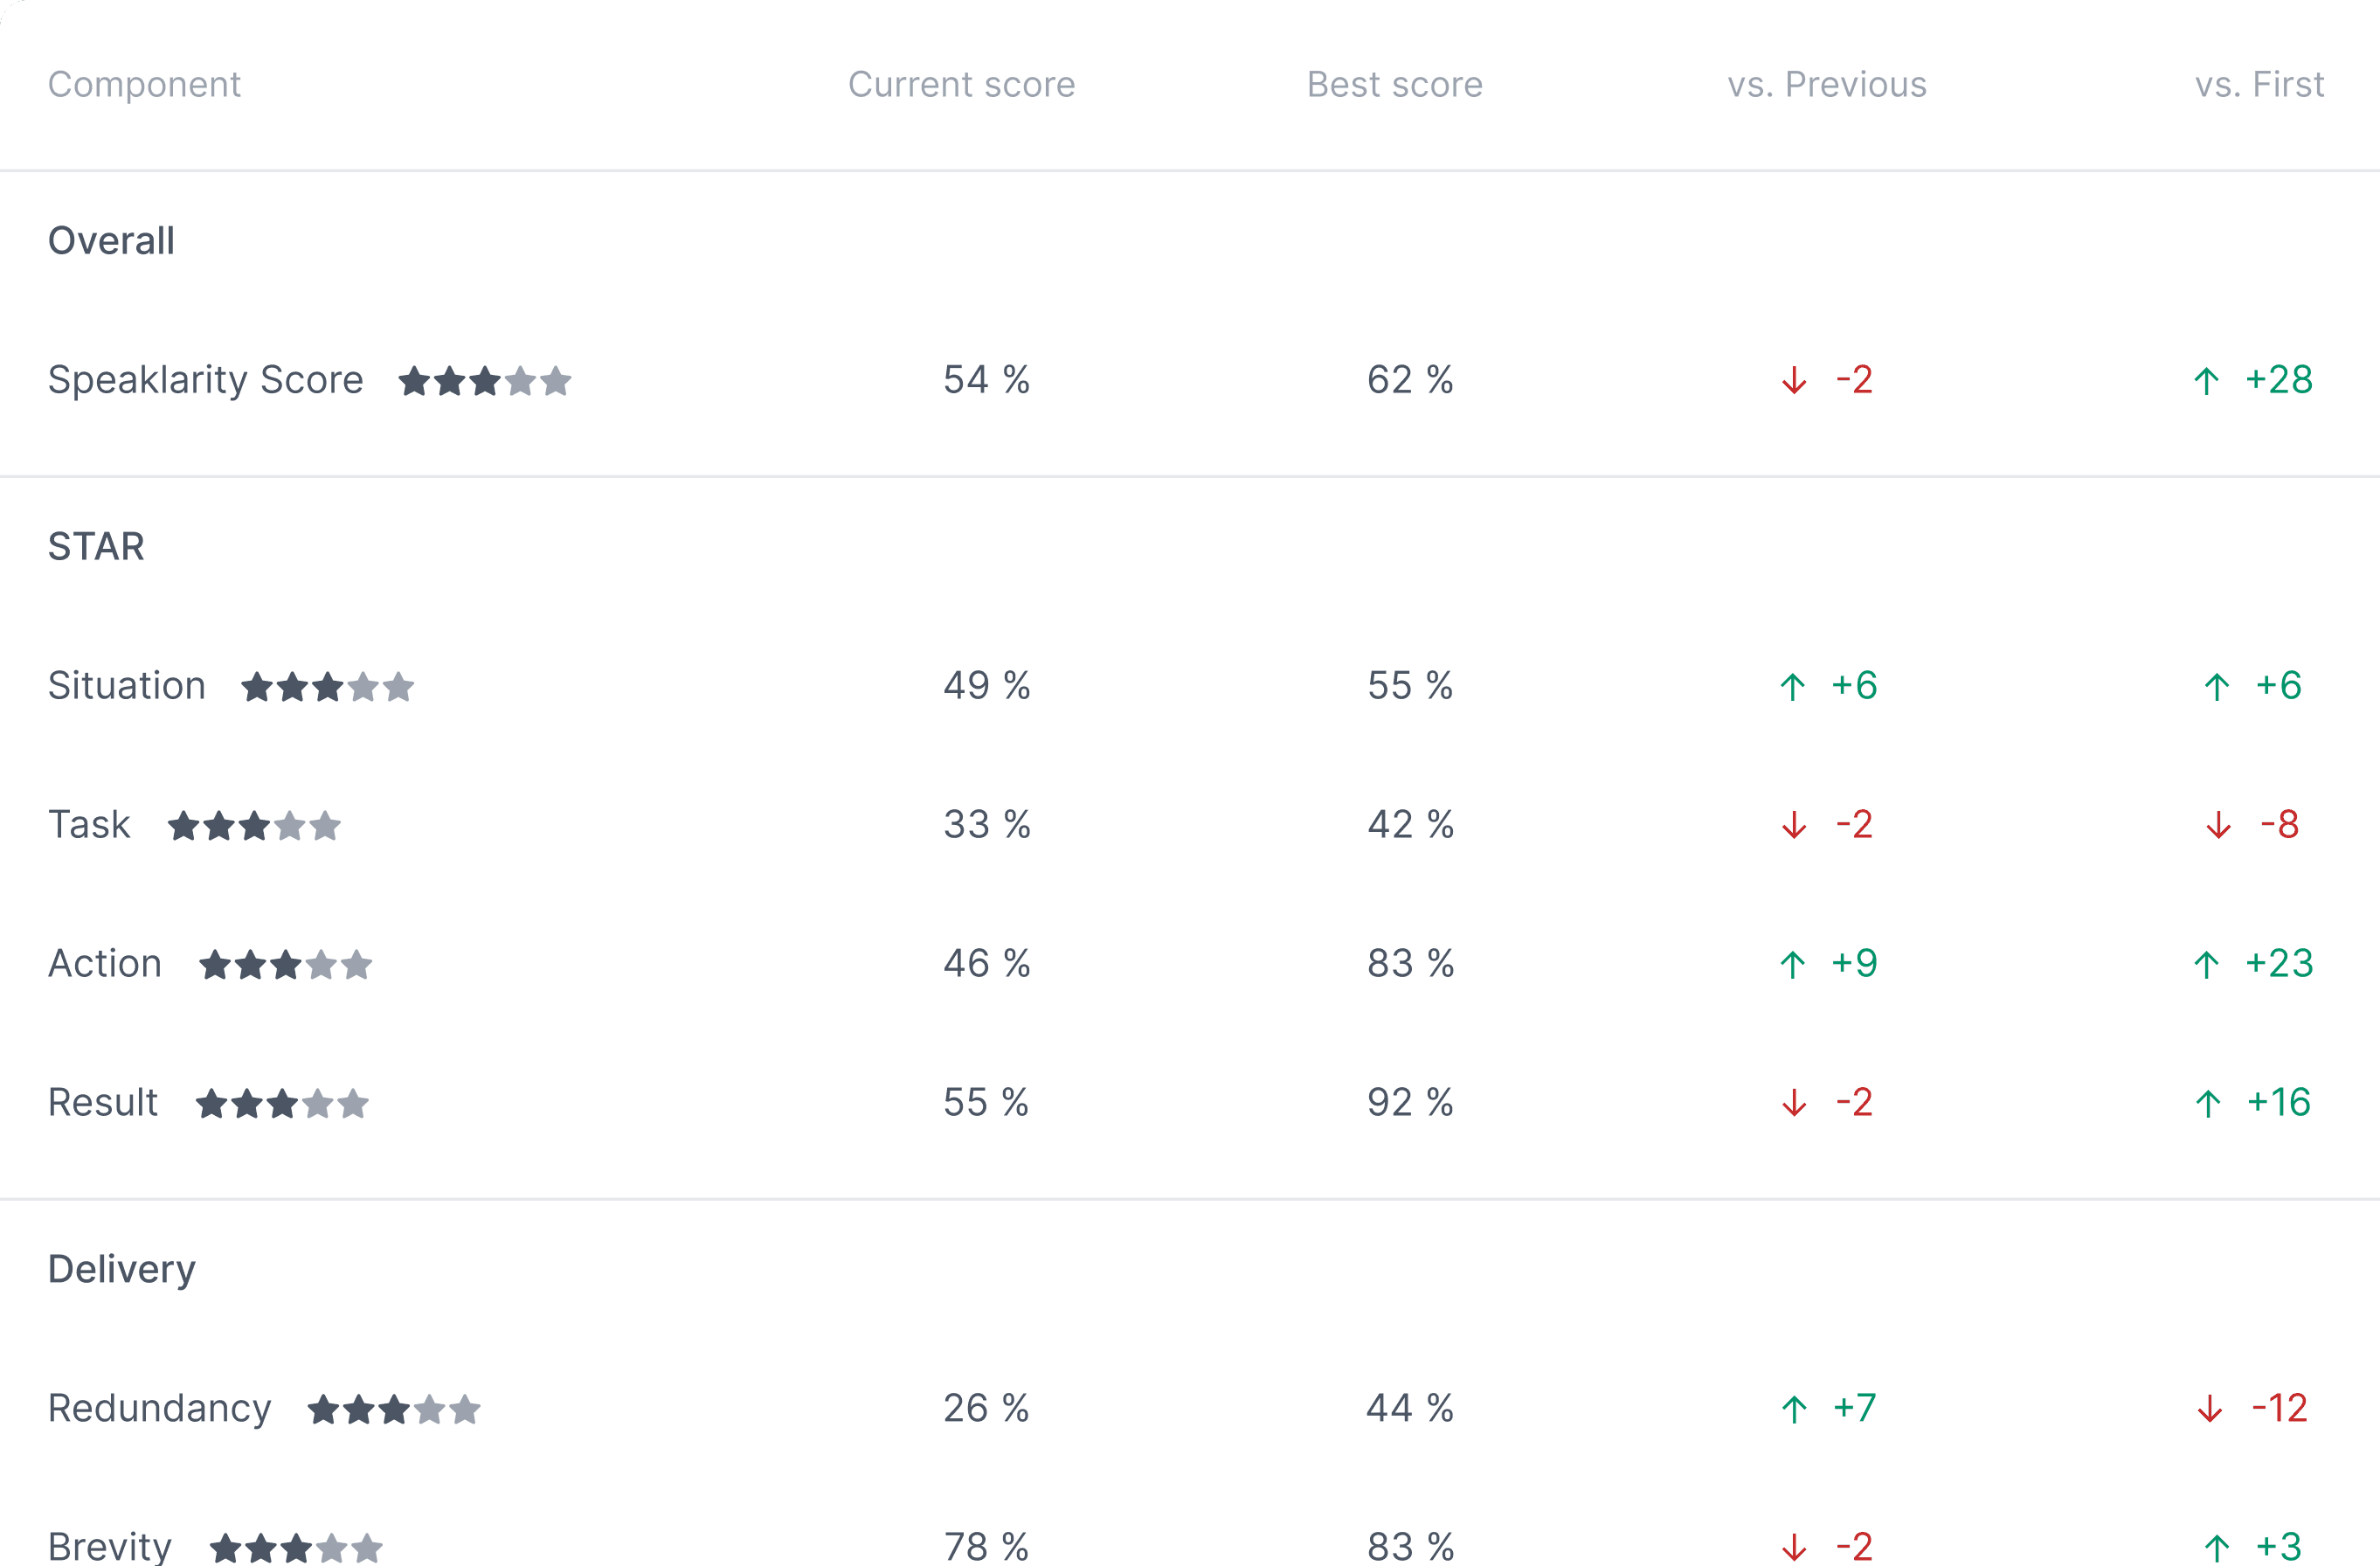2380x1566 pixels.
Task: Click the Component column header
Action: (144, 84)
